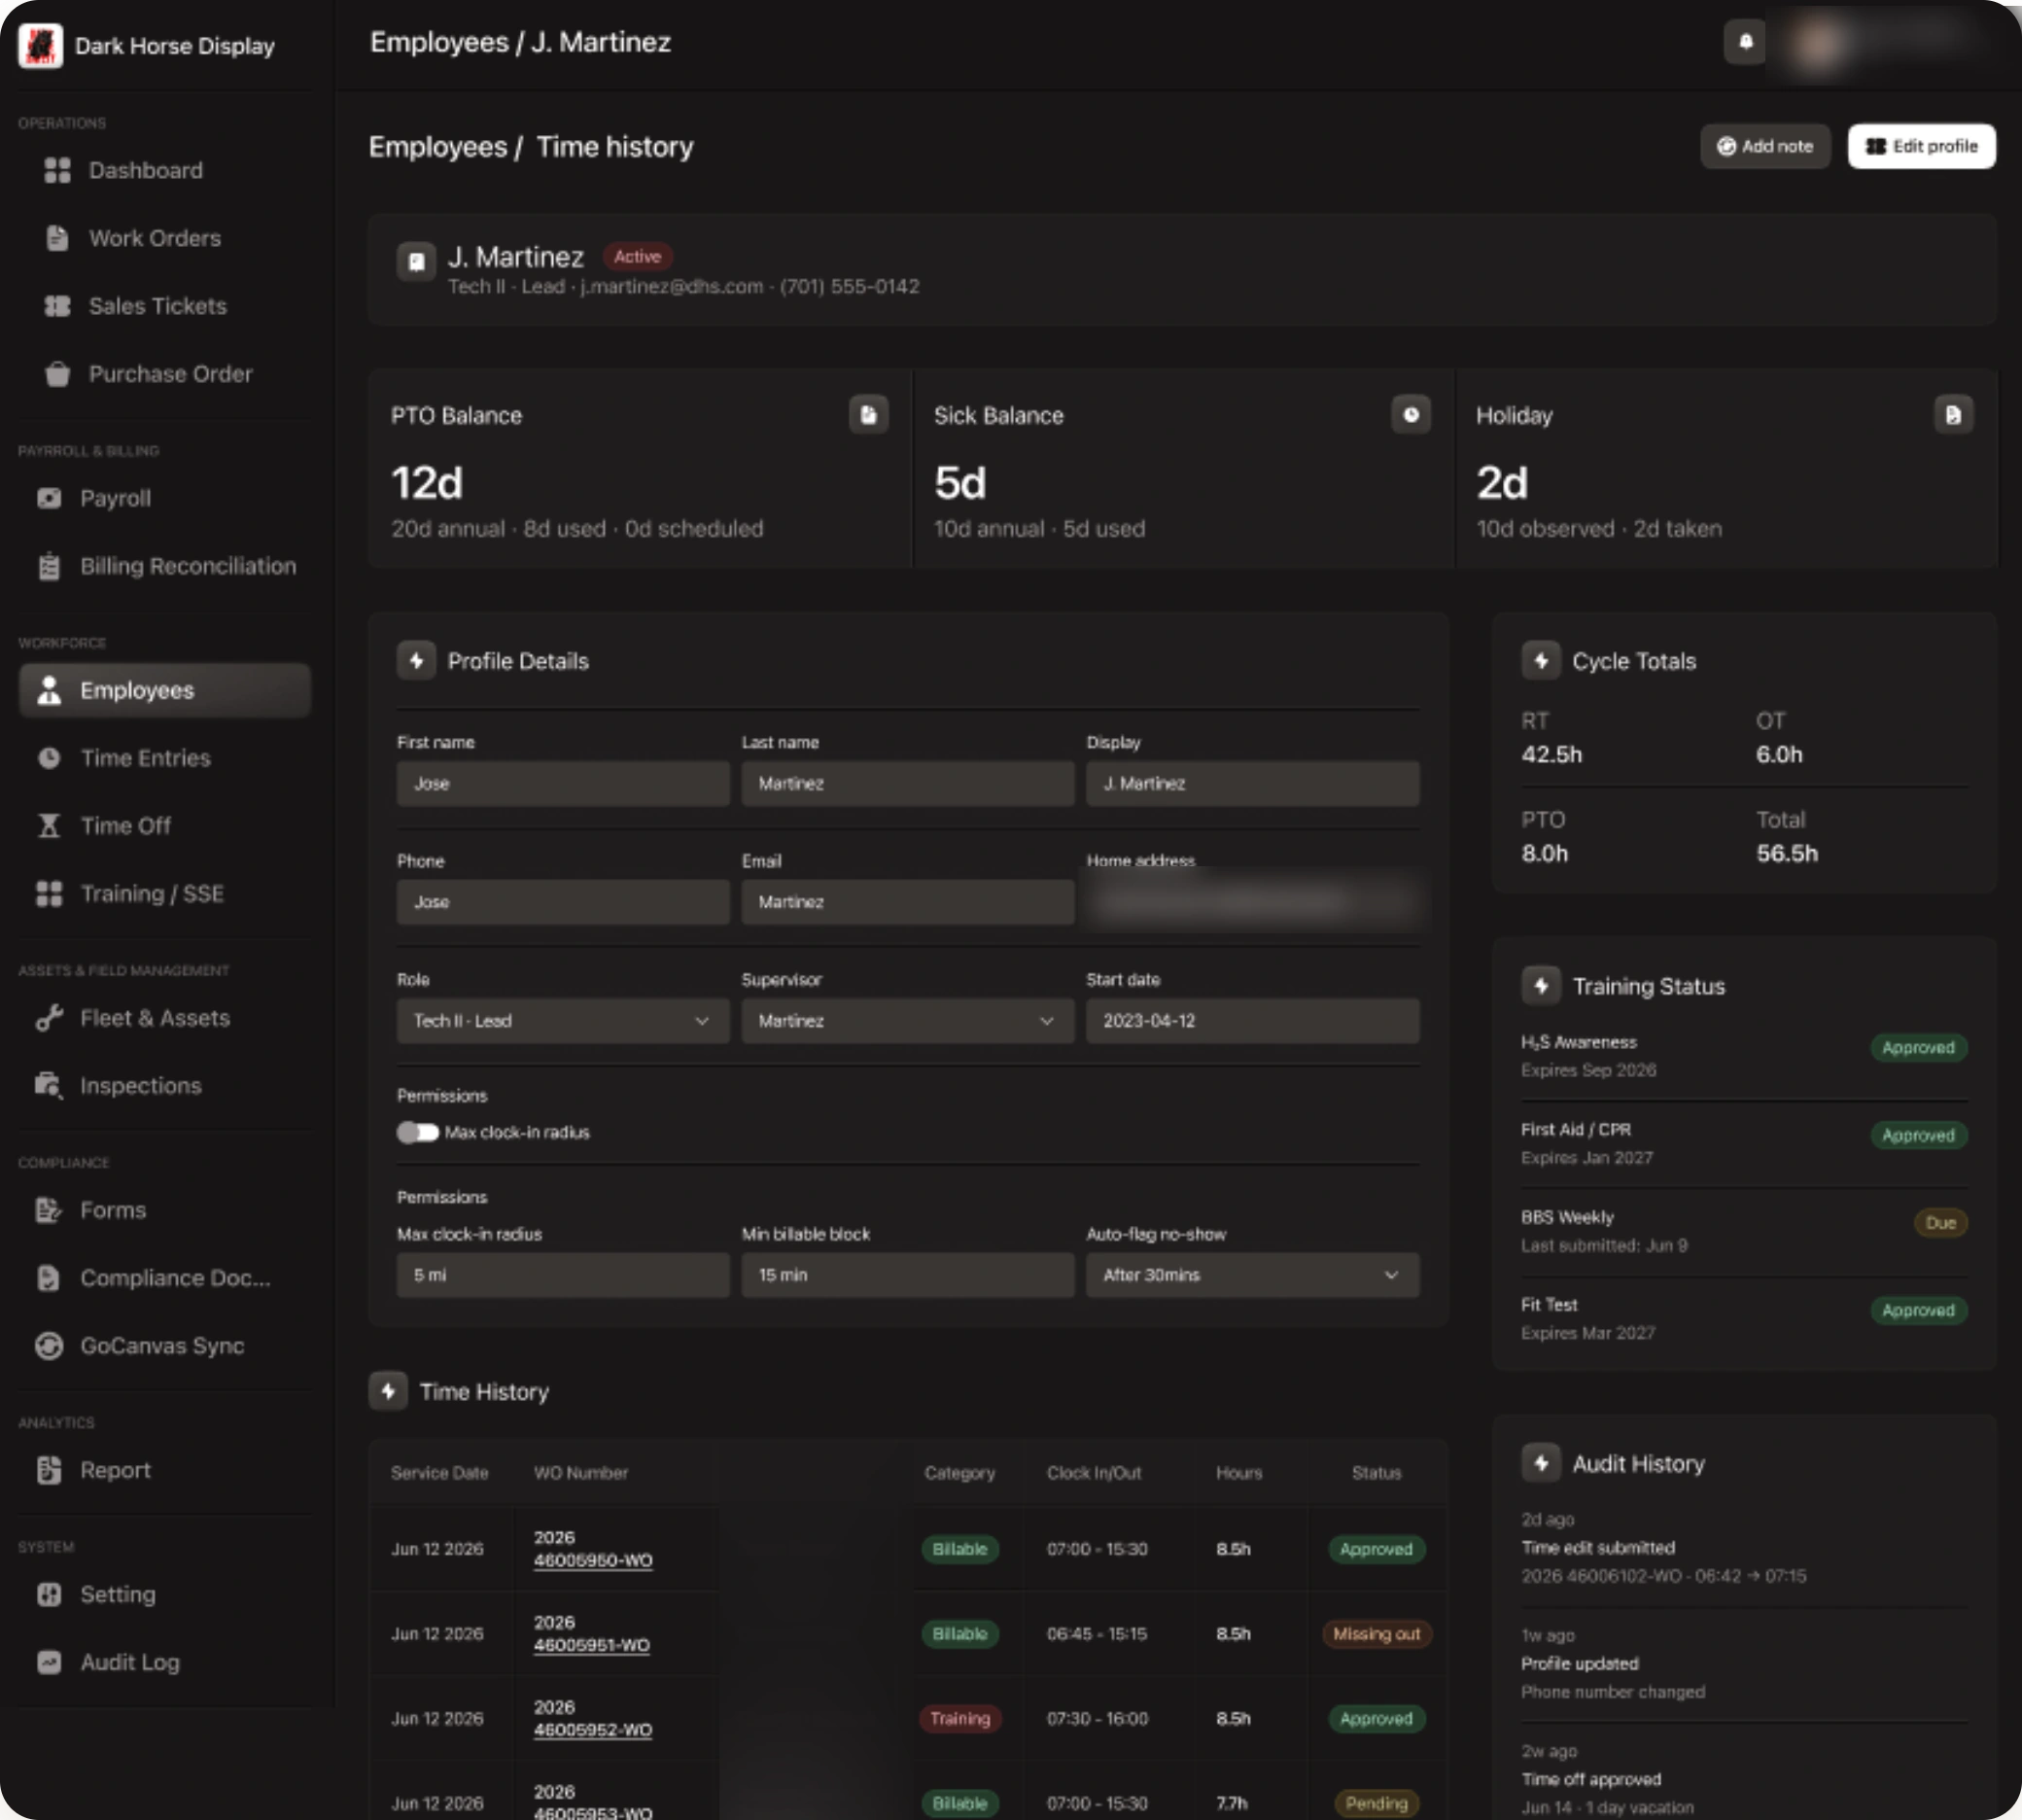Click the Fleet & Assets wrench icon
Viewport: 2022px width, 1820px height.
49,1018
